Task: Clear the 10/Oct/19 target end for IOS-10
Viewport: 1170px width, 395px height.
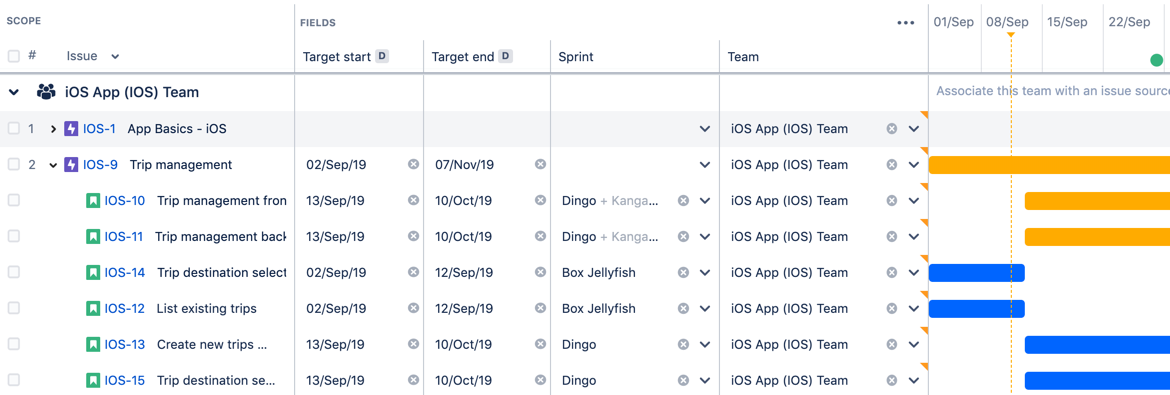Action: (540, 200)
